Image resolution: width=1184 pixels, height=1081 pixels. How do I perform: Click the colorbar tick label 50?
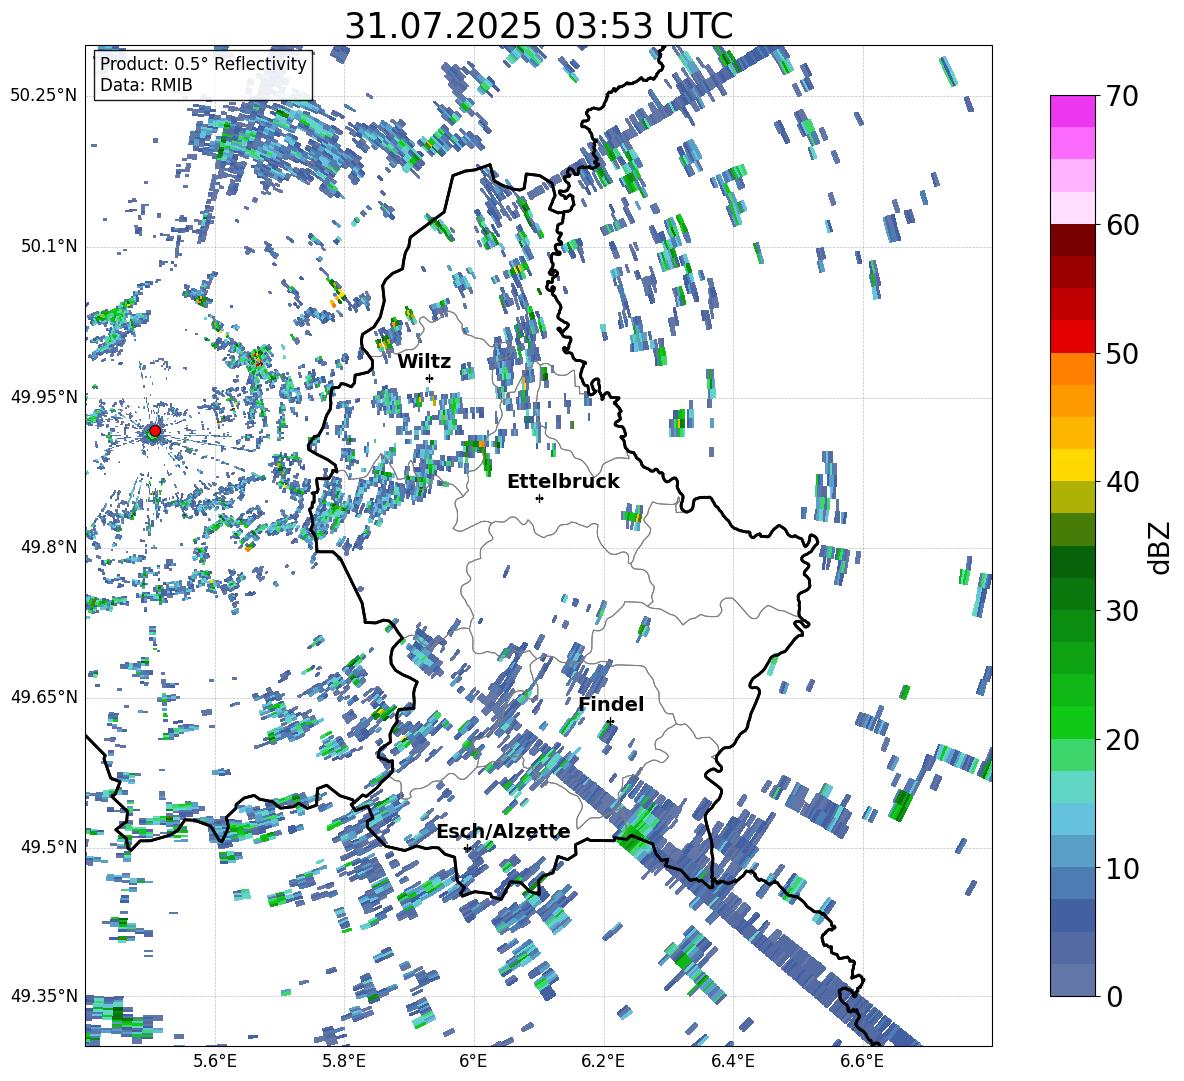point(1122,353)
